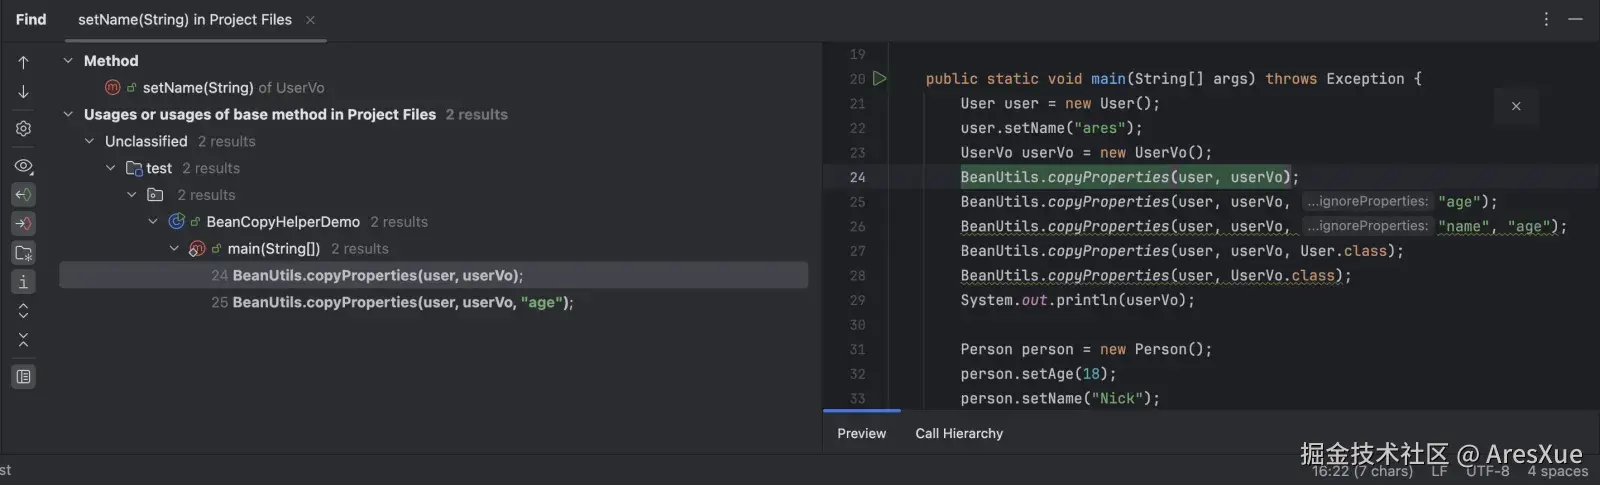Collapse the Unclassified results node
Image resolution: width=1600 pixels, height=485 pixels.
click(x=89, y=142)
